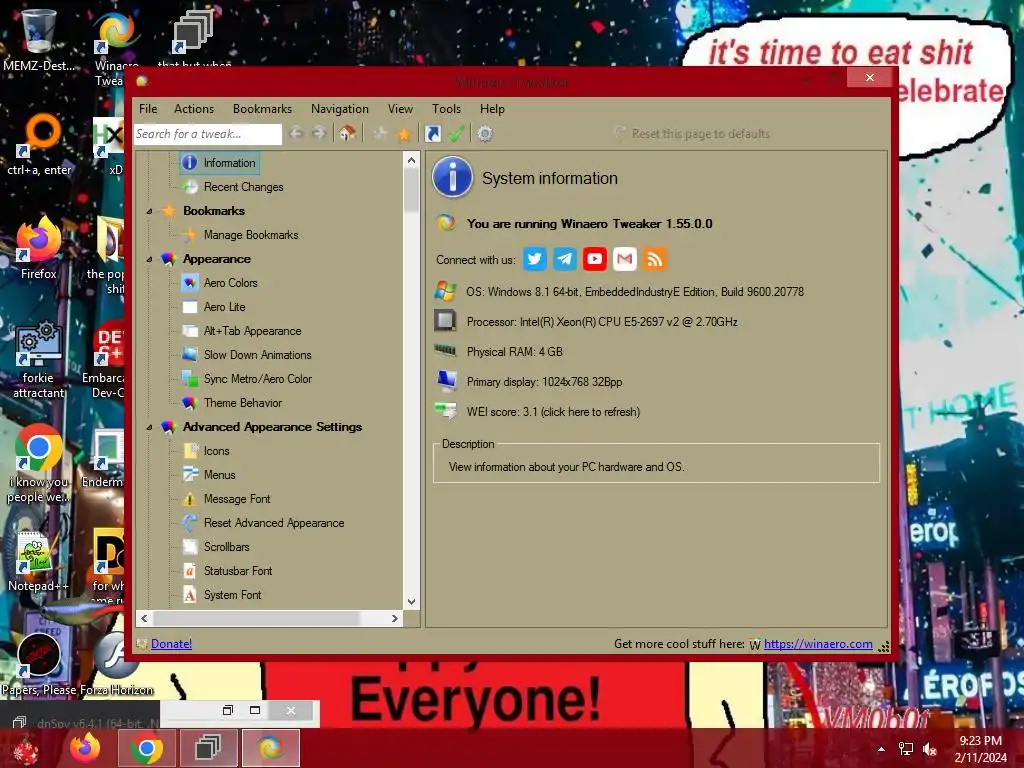This screenshot has height=768, width=1024.
Task: Select Recent Changes in the tree
Action: (x=243, y=187)
